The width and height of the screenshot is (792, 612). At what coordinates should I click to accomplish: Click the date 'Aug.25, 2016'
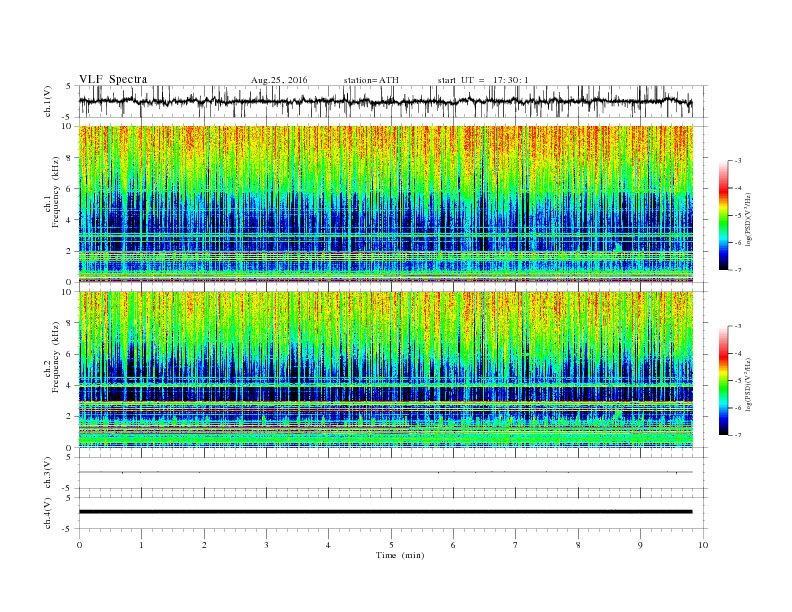[279, 80]
